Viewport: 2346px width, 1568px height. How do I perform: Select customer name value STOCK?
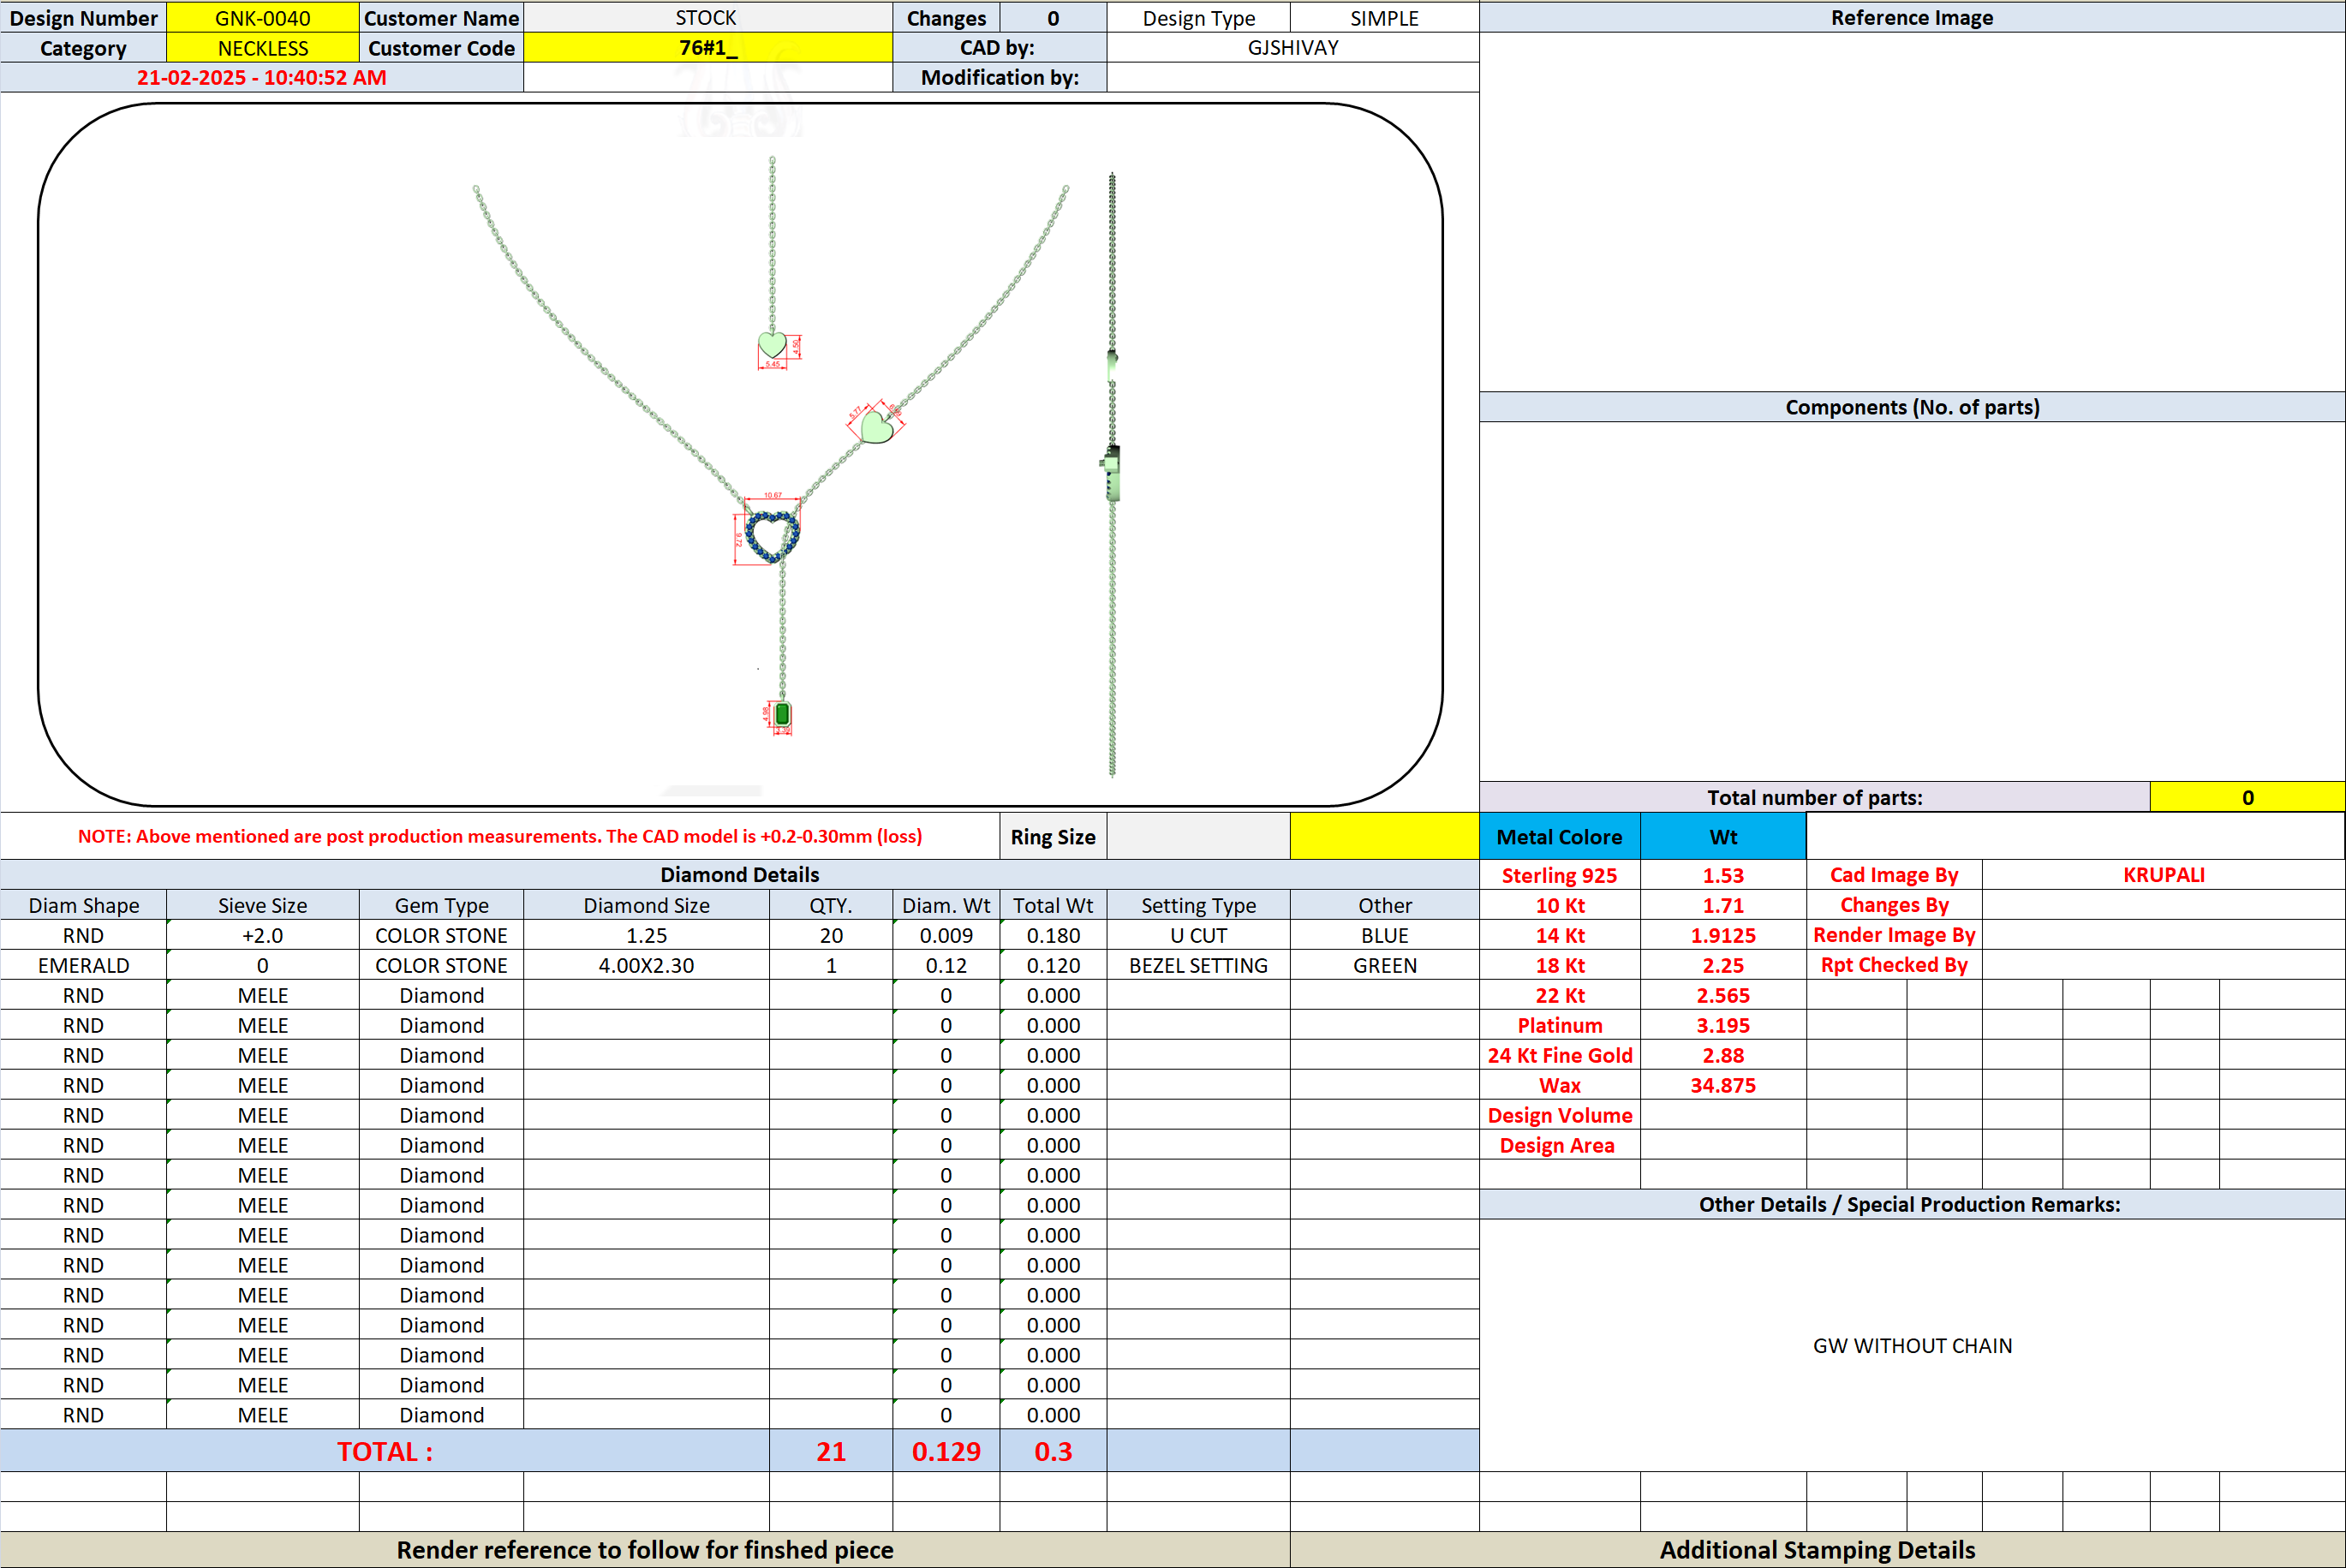[x=707, y=17]
